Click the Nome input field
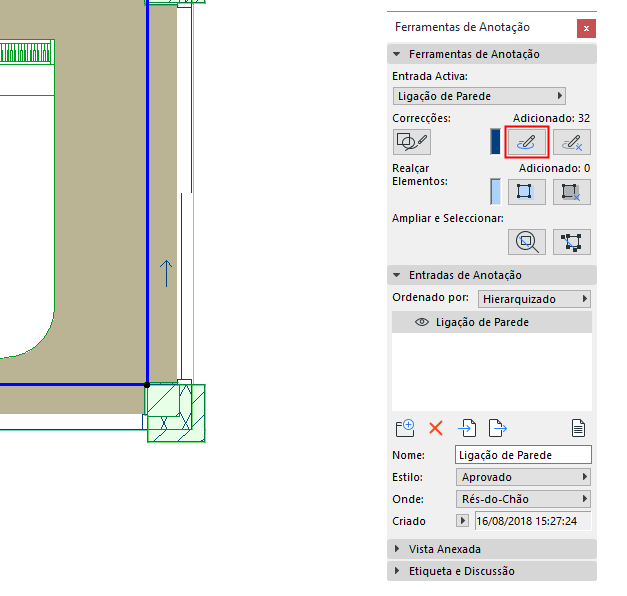 tap(523, 455)
